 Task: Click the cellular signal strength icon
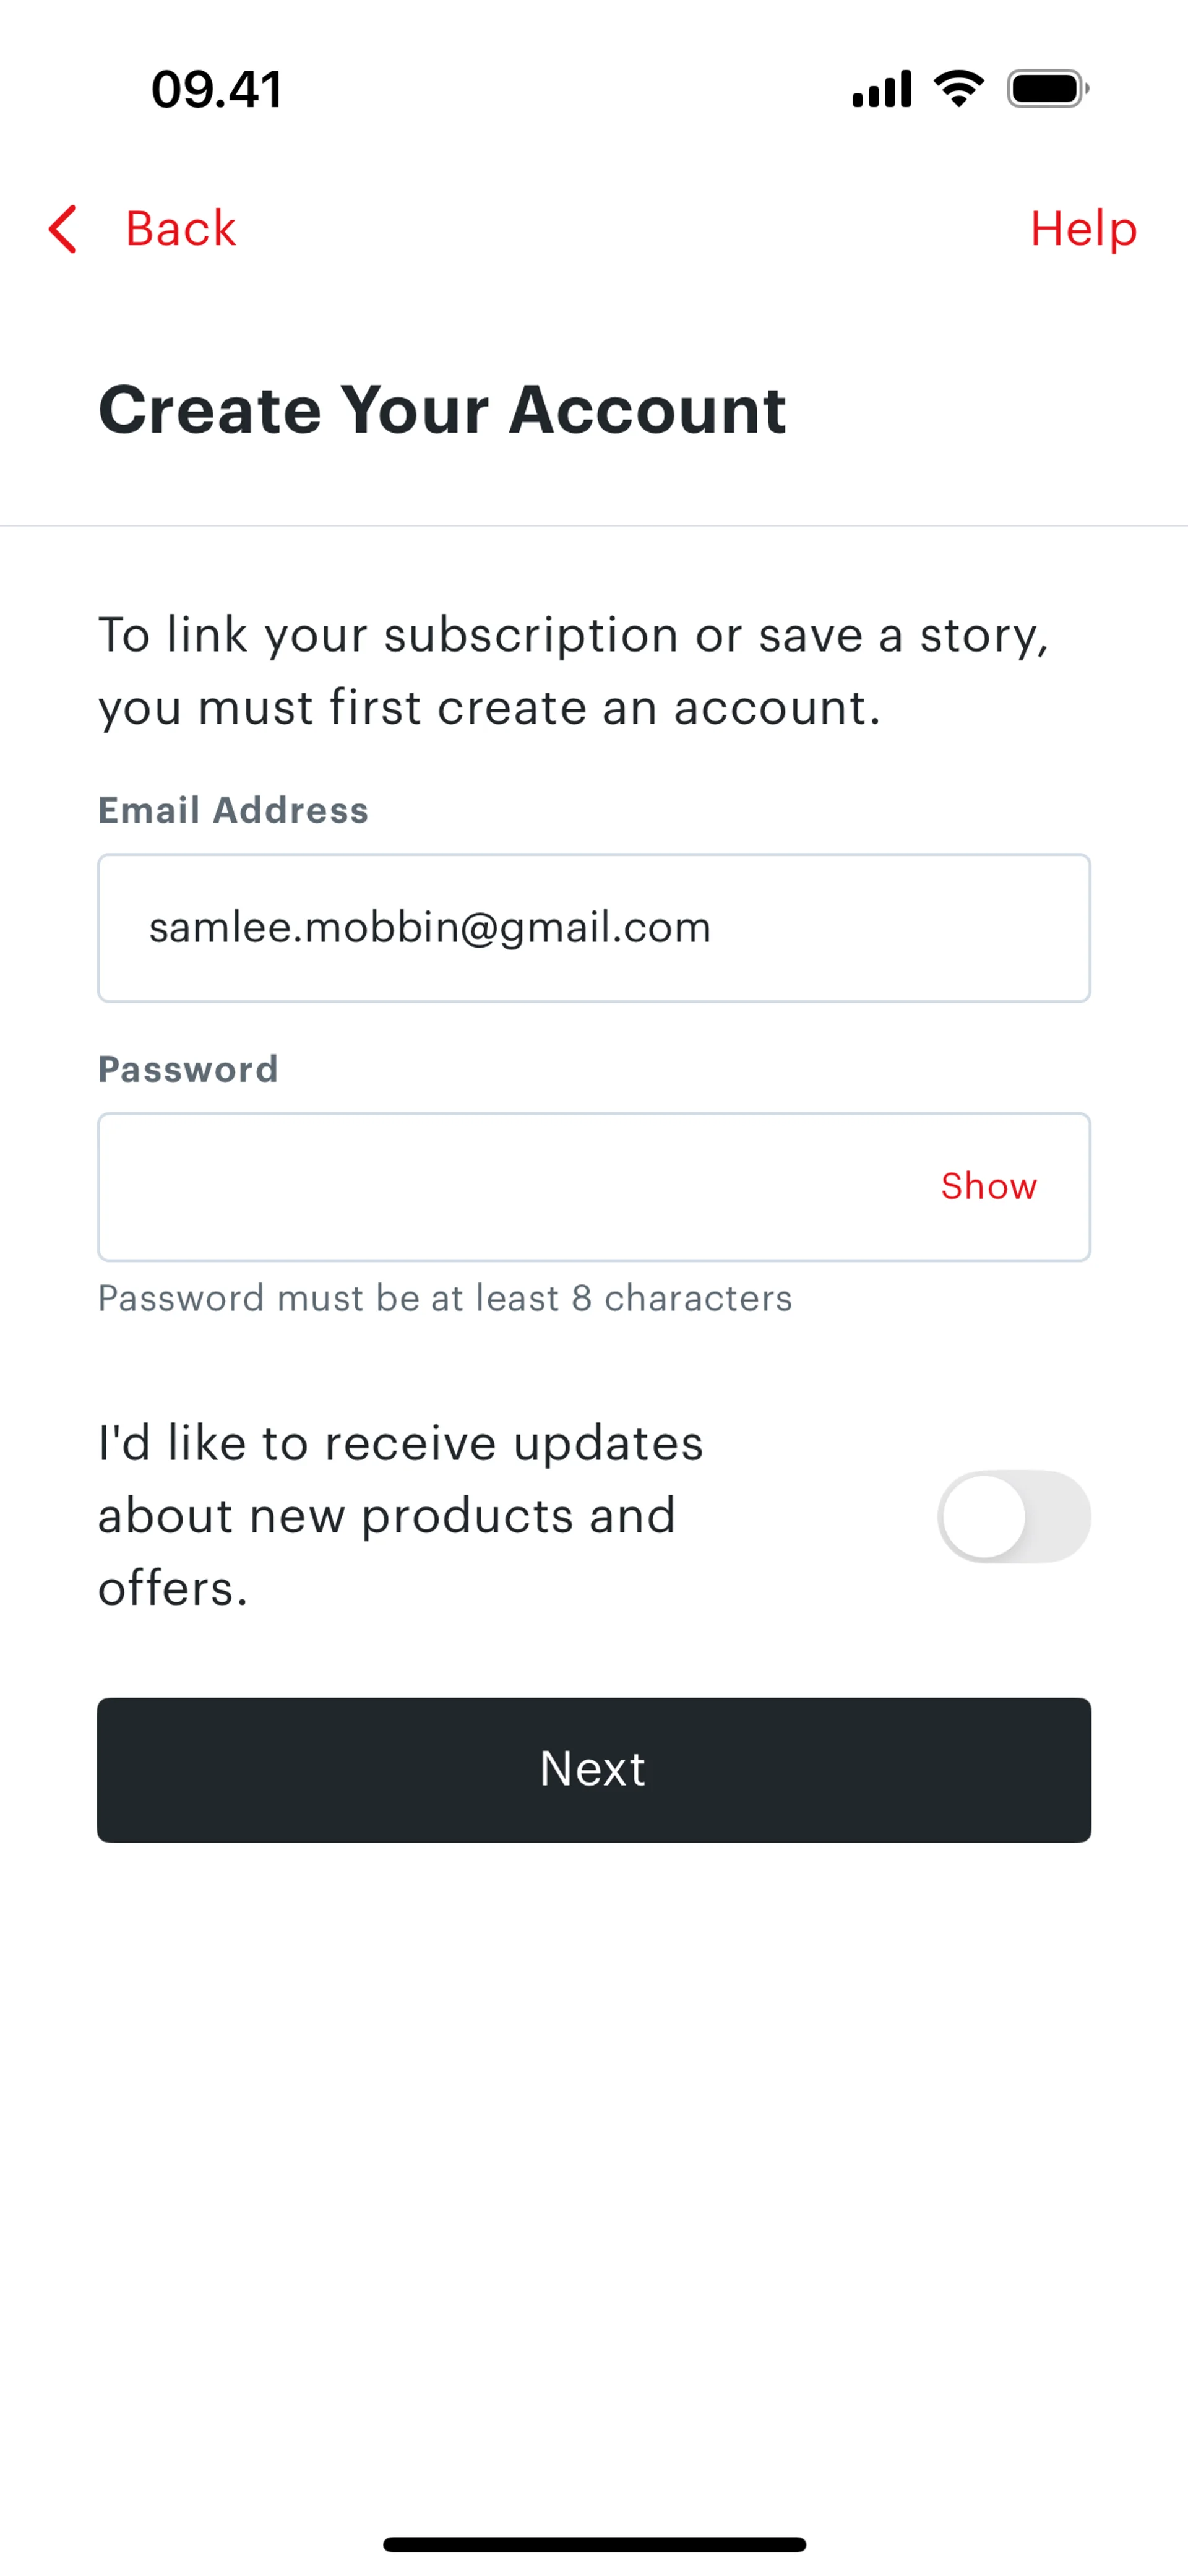[x=881, y=89]
